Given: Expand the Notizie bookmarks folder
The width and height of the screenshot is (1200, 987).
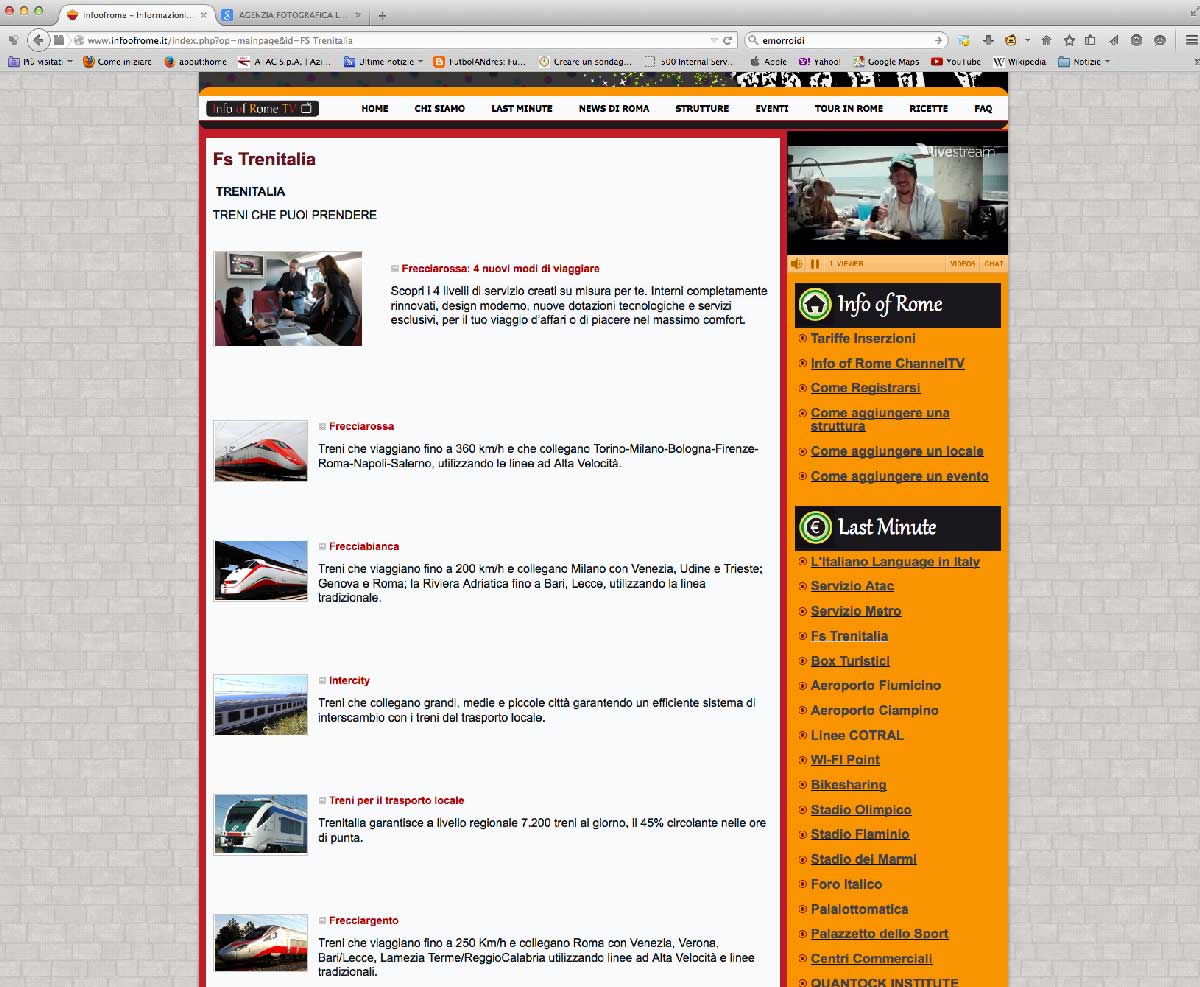Looking at the screenshot, I should 1084,62.
